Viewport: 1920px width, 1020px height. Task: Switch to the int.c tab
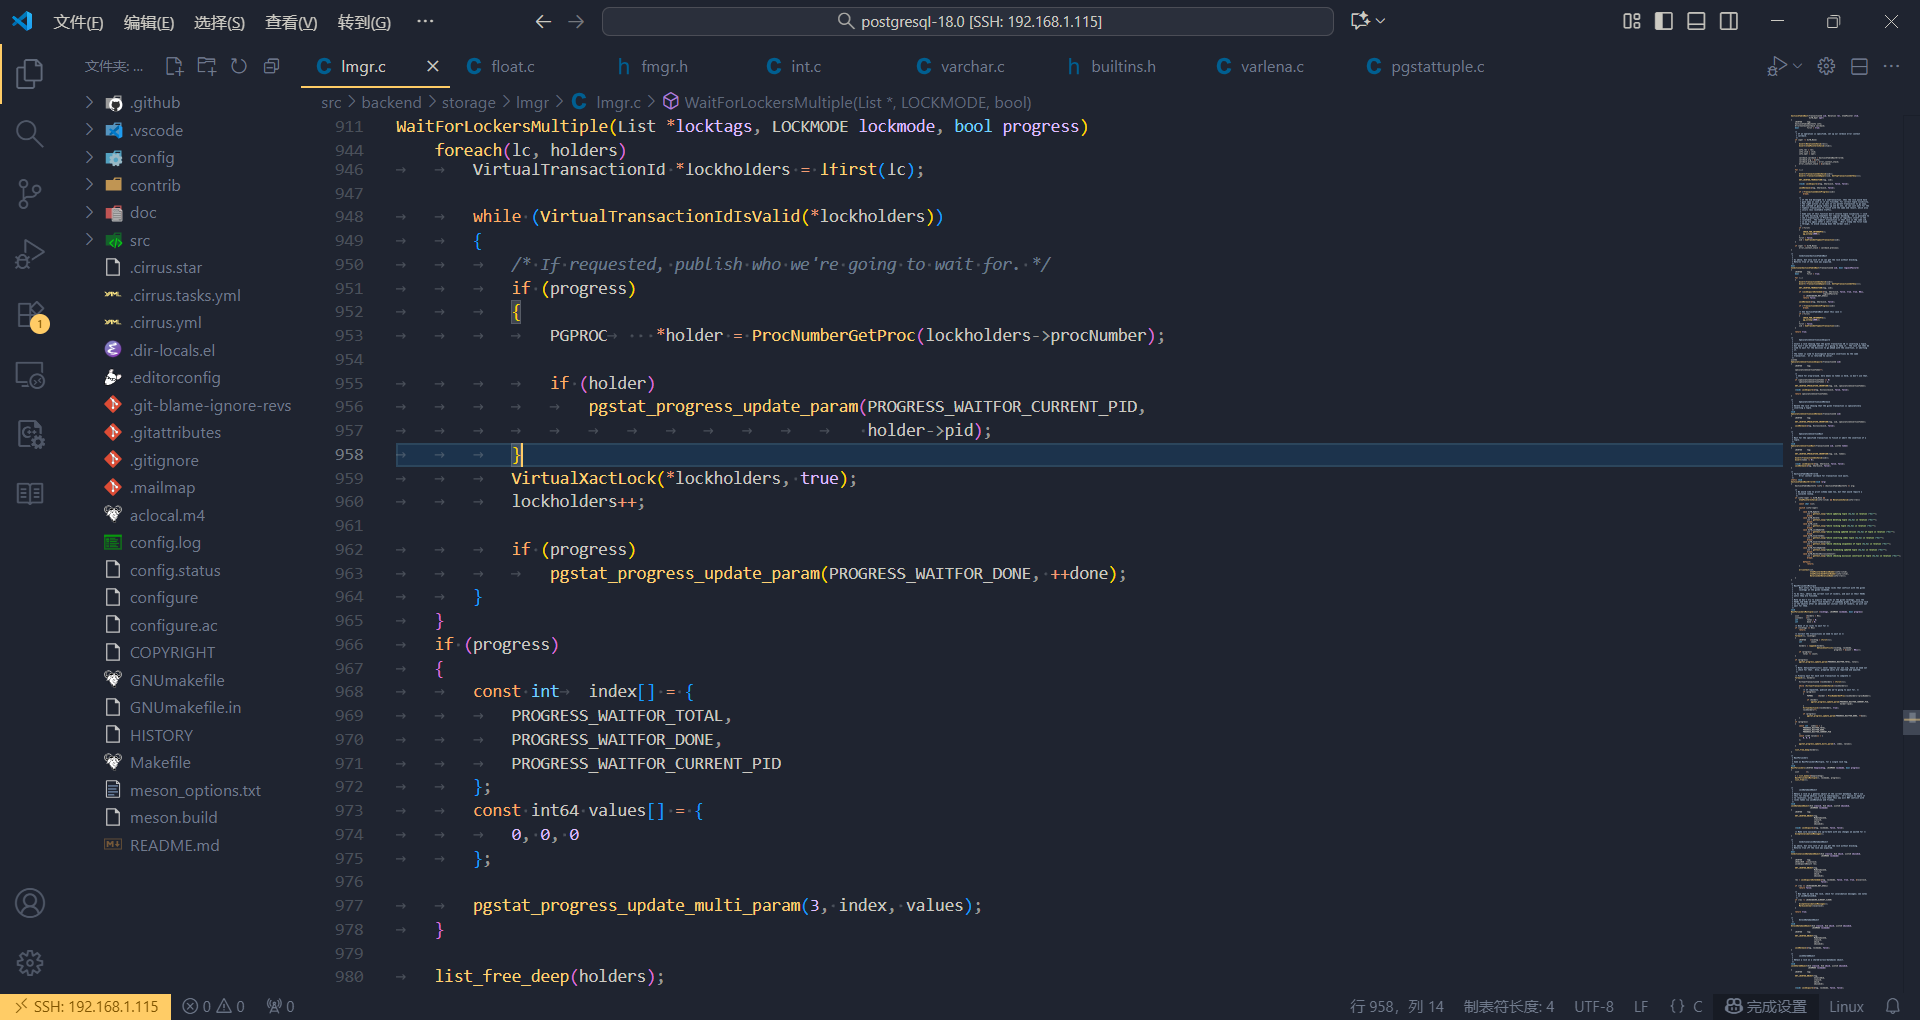pyautogui.click(x=805, y=66)
